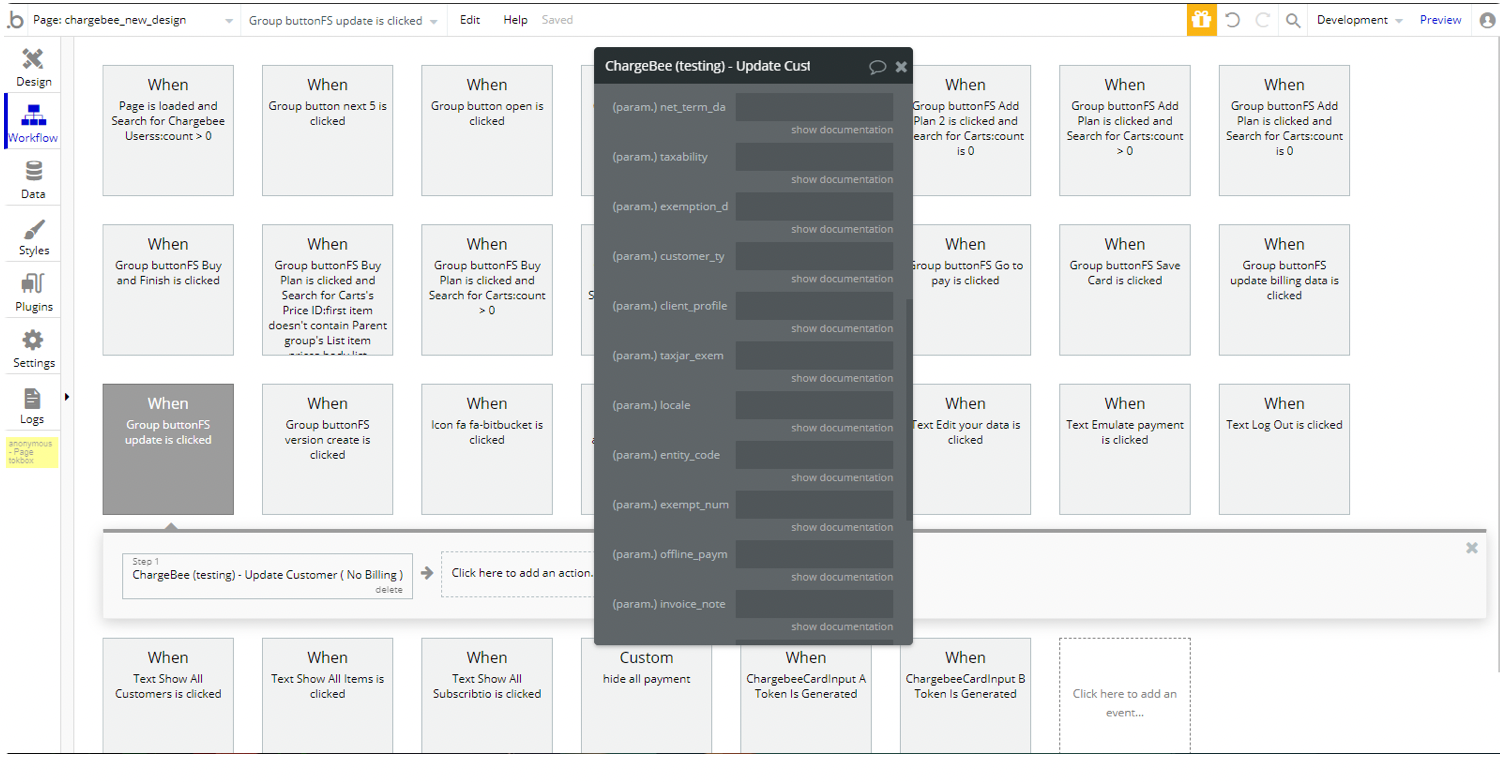Close the workflow steps panel
This screenshot has height=782, width=1500.
1471,548
